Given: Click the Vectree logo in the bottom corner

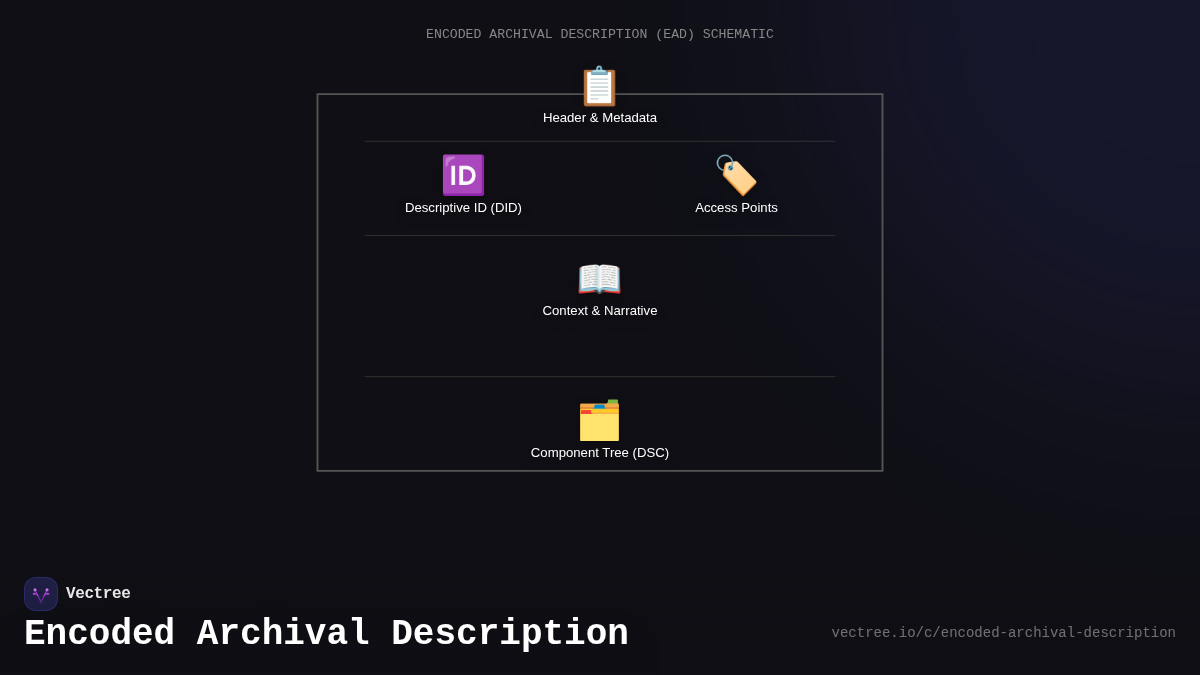Looking at the screenshot, I should point(41,594).
